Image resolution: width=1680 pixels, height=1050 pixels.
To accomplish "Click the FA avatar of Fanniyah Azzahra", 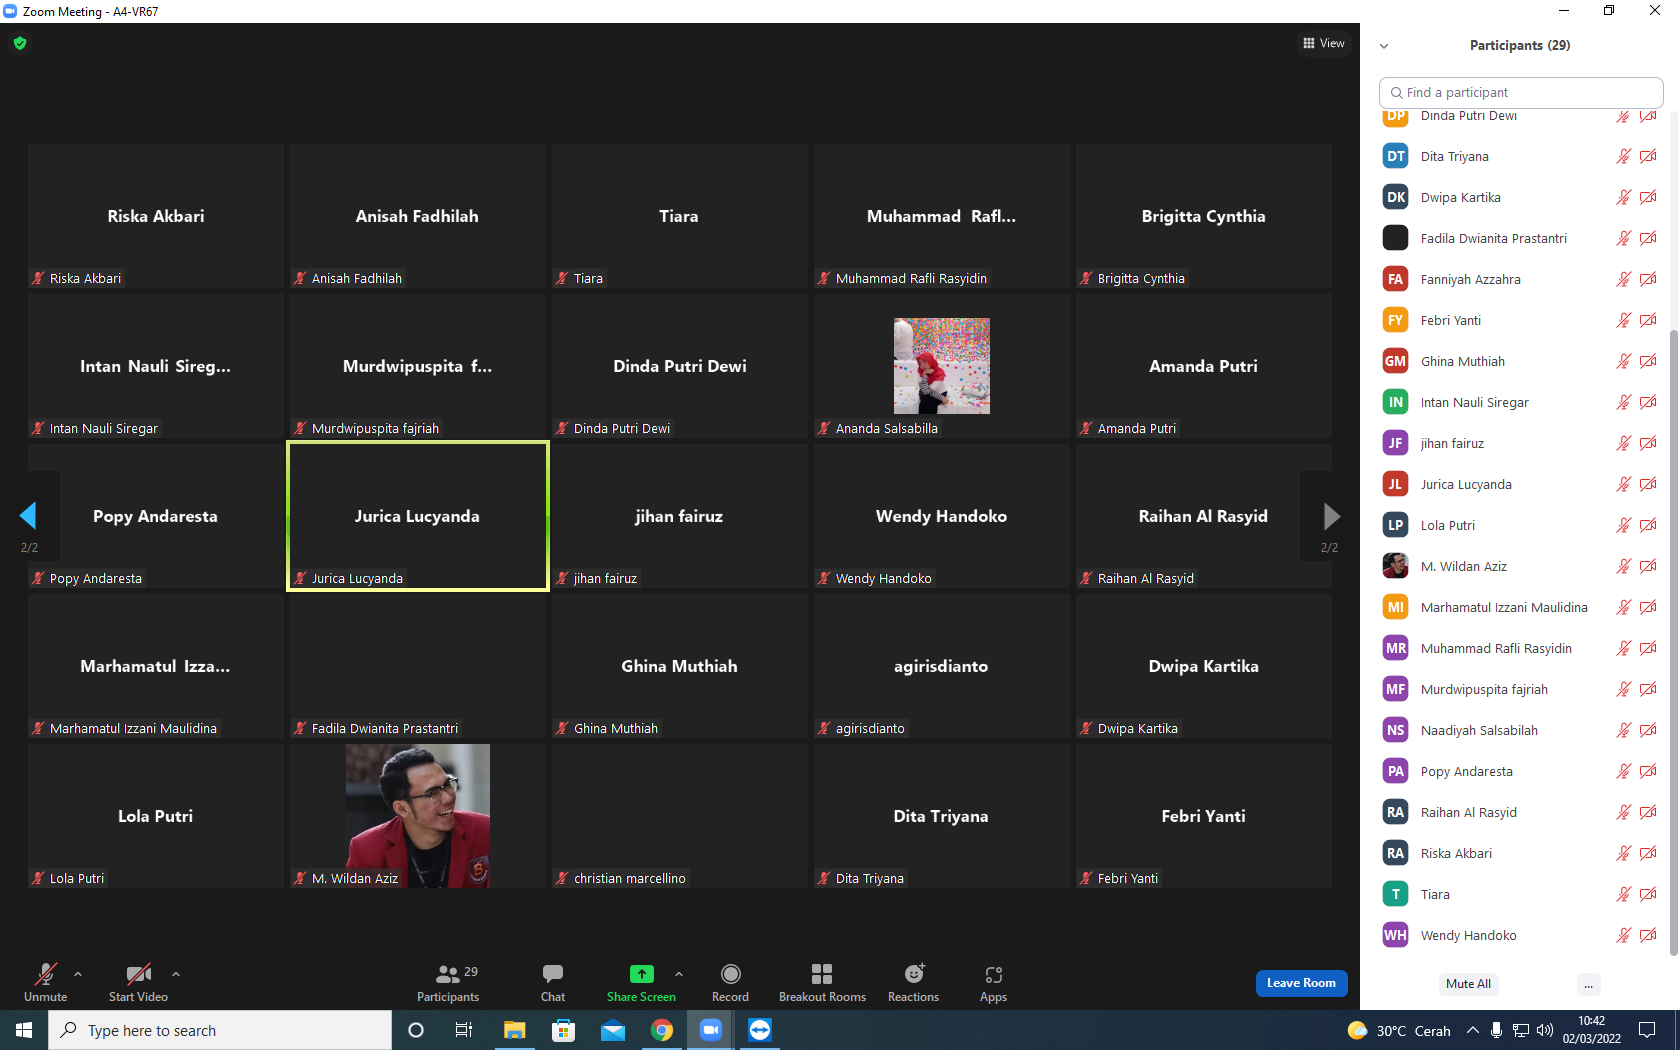I will click(x=1395, y=279).
